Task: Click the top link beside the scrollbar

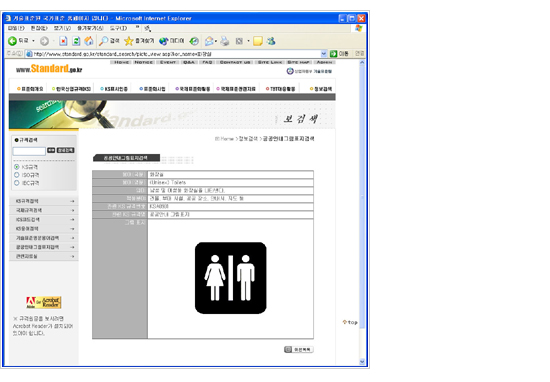Action: point(350,322)
